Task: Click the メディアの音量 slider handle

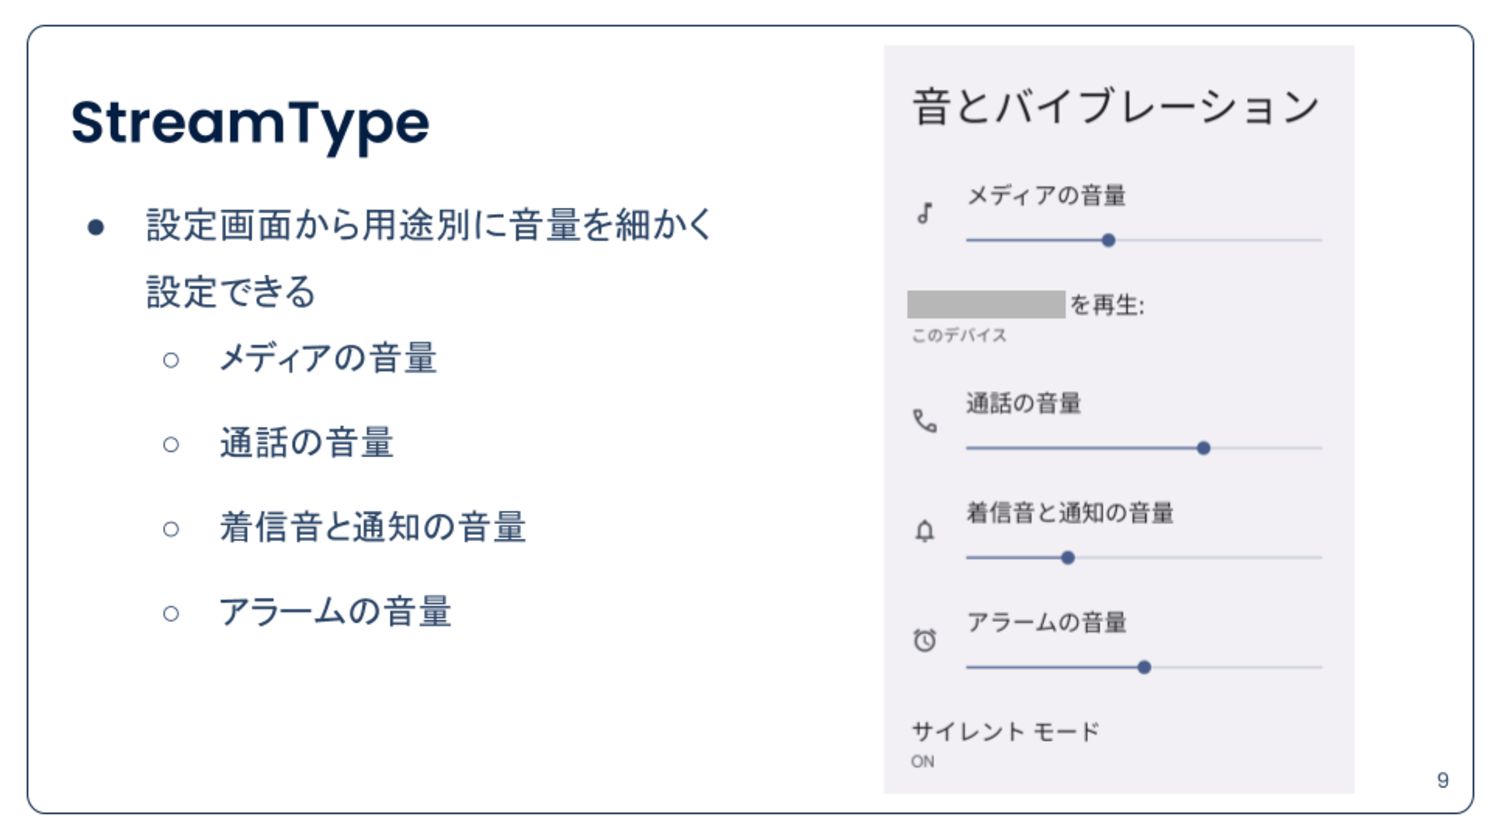Action: [1108, 240]
